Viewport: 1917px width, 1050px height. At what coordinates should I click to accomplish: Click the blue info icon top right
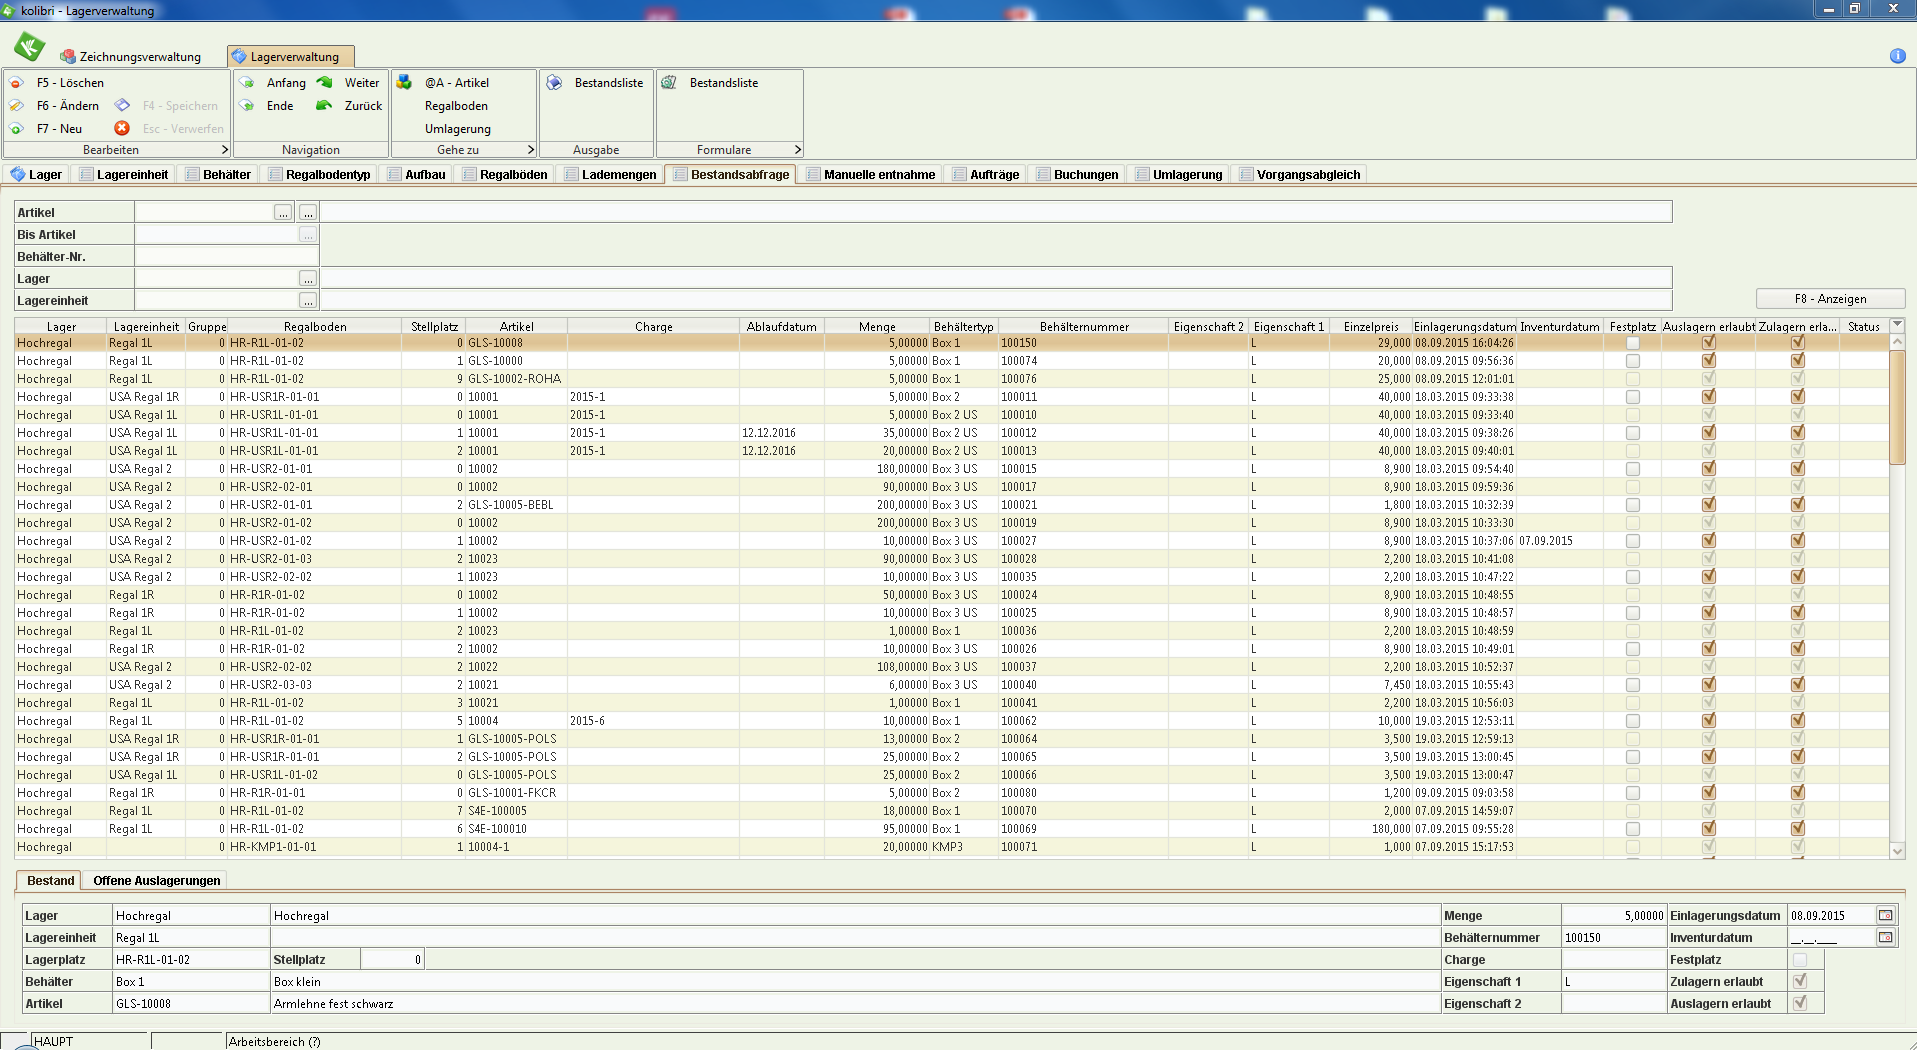[x=1897, y=56]
